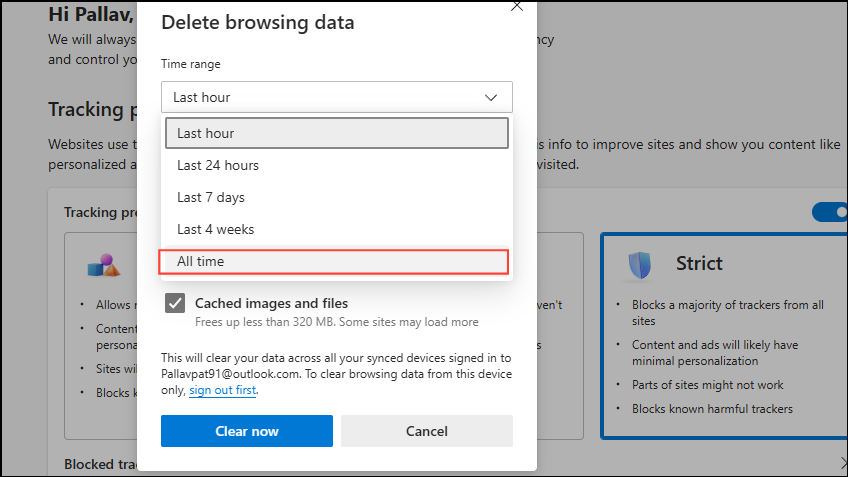
Task: Click the Time range dropdown chevron arrow
Action: 491,97
